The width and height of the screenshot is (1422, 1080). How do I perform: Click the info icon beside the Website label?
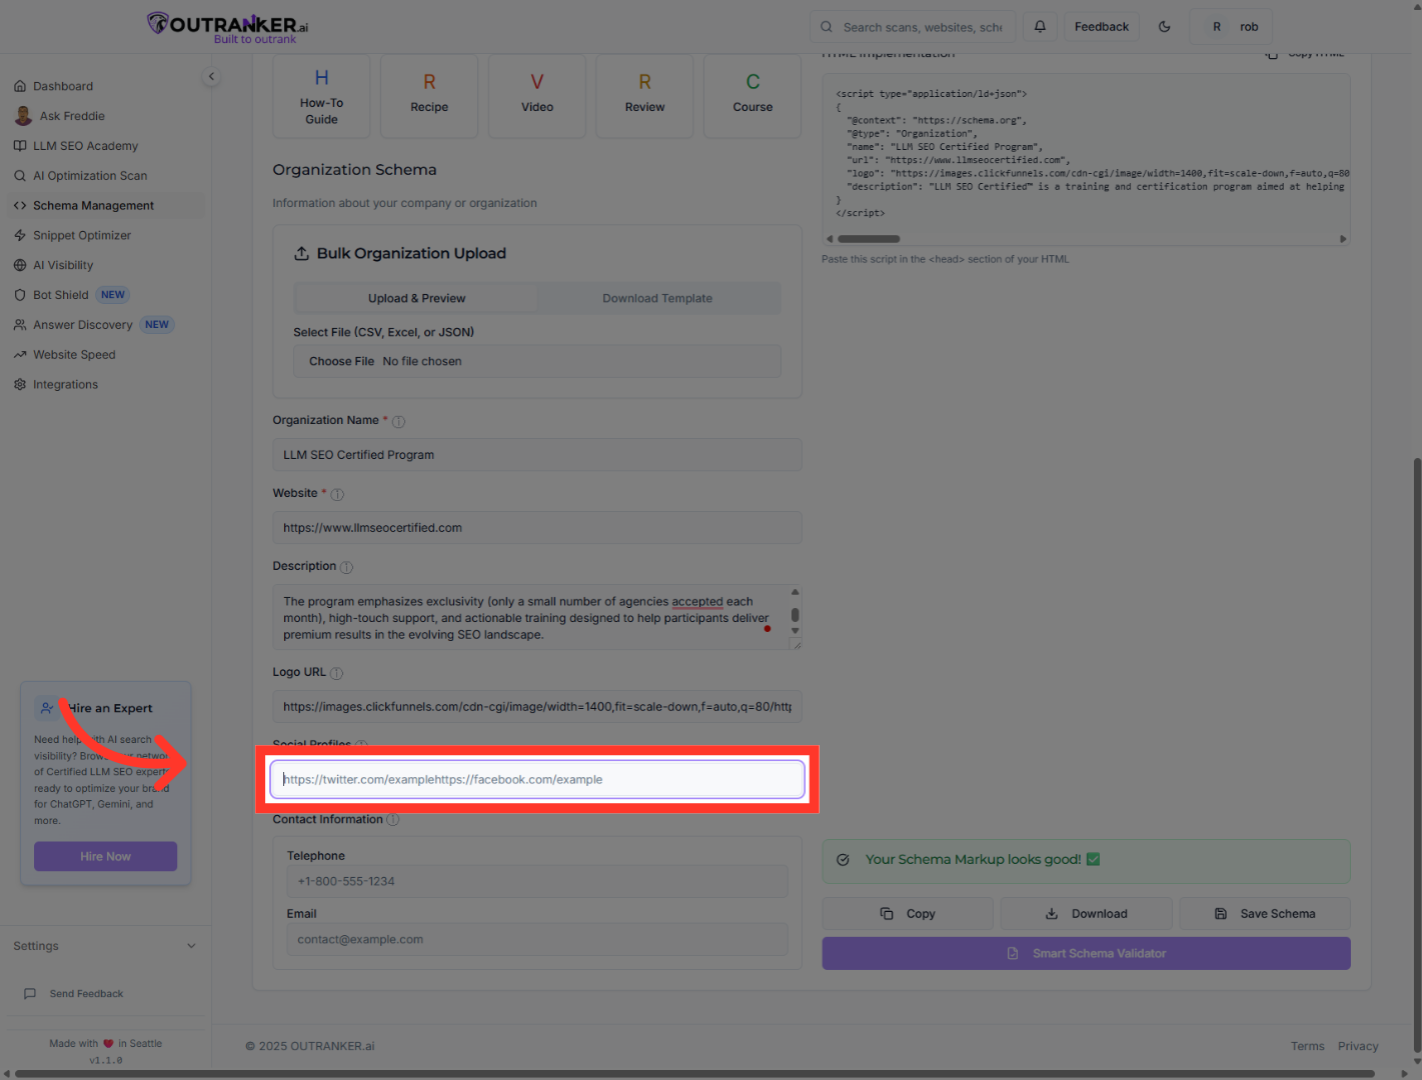[x=337, y=495]
